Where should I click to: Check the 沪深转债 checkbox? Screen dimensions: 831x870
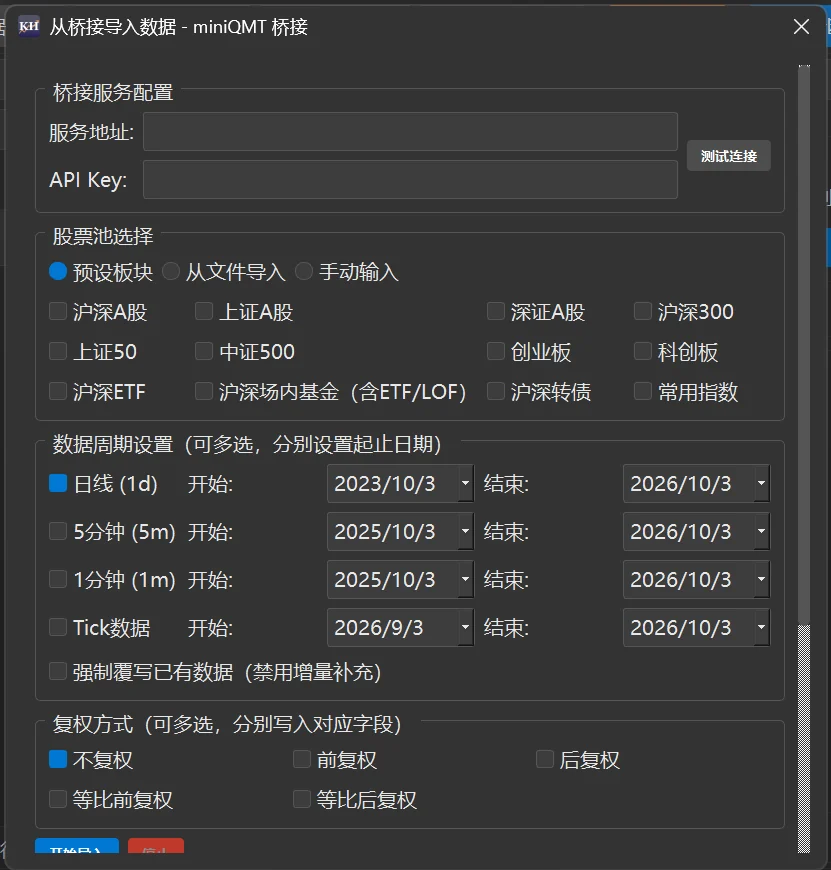[495, 391]
